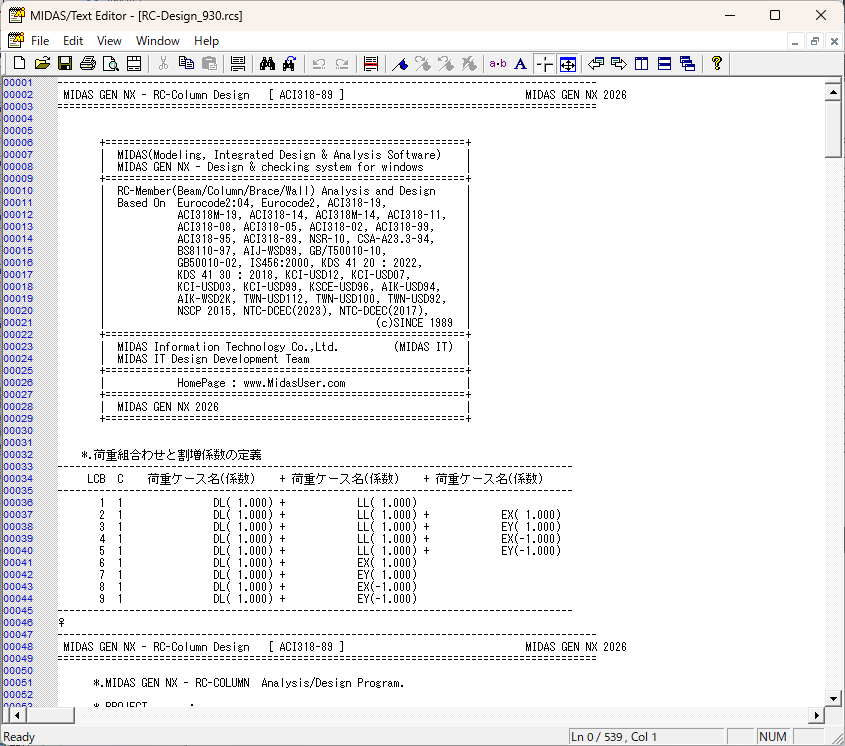
Task: Click the page setup toolbar icon
Action: pos(134,64)
